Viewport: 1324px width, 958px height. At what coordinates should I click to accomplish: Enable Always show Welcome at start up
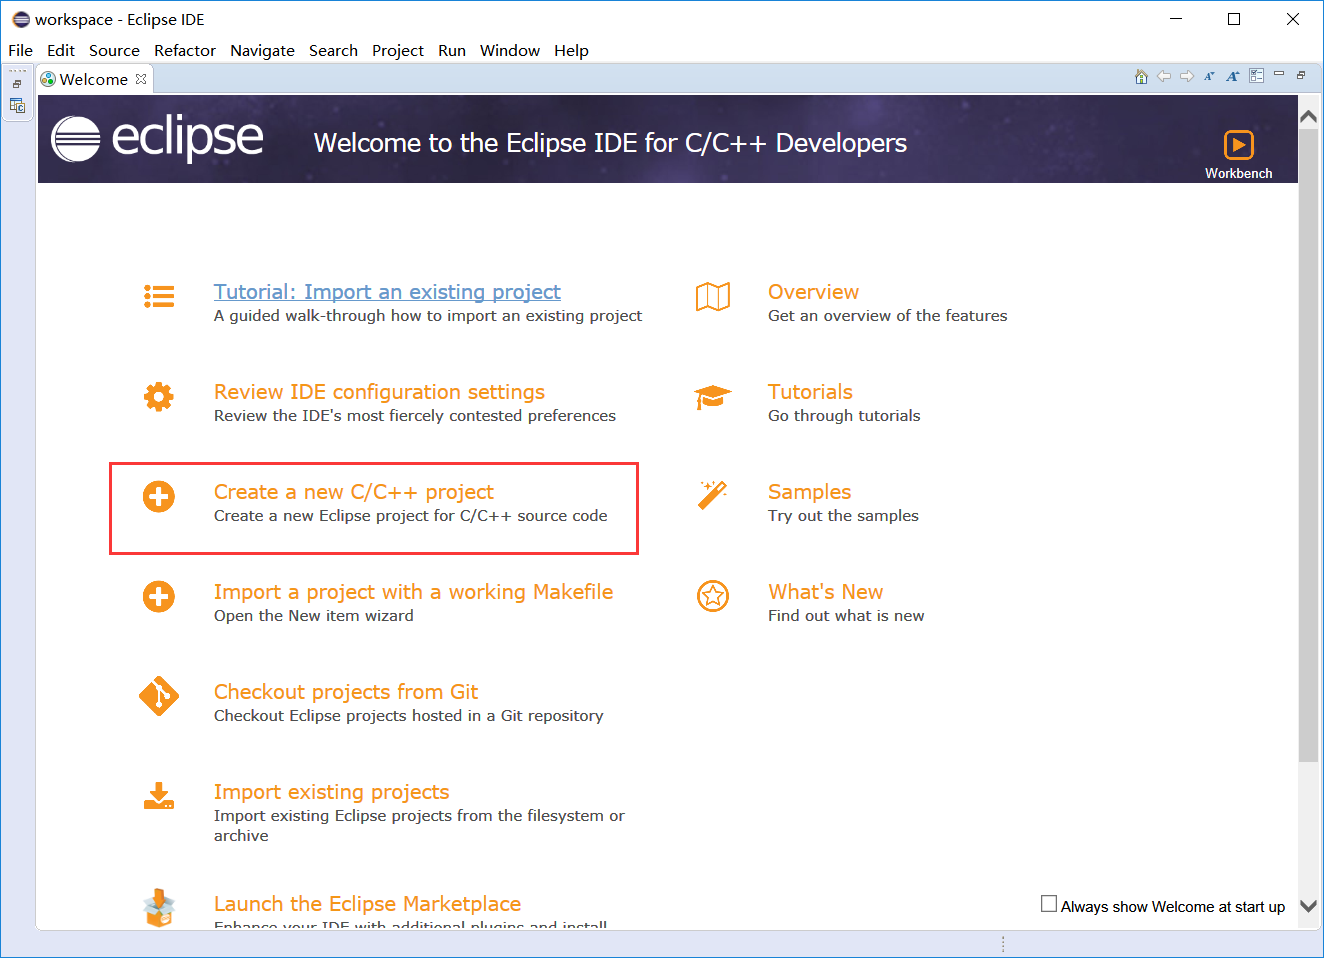point(1049,904)
